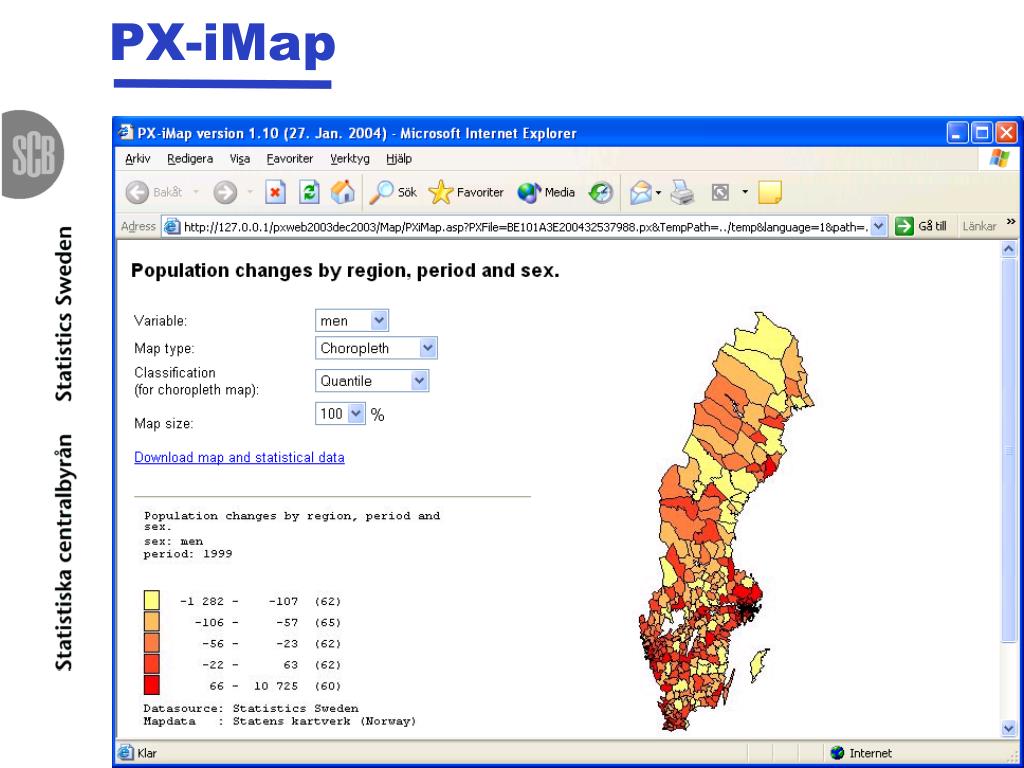Open dropdown arrow next to Forward button
Image resolution: width=1024 pixels, height=768 pixels.
click(x=249, y=192)
